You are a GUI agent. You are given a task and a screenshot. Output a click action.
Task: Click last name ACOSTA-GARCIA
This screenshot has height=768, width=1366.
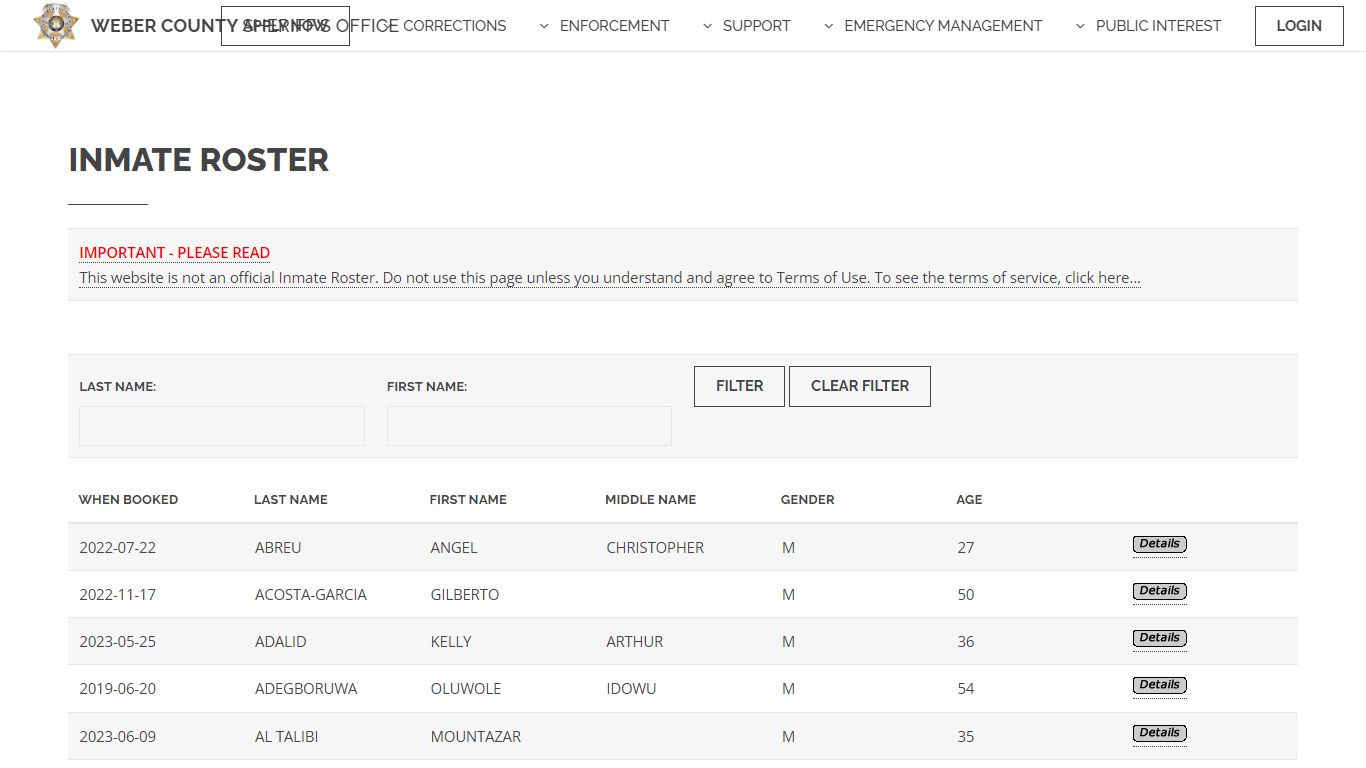(311, 595)
